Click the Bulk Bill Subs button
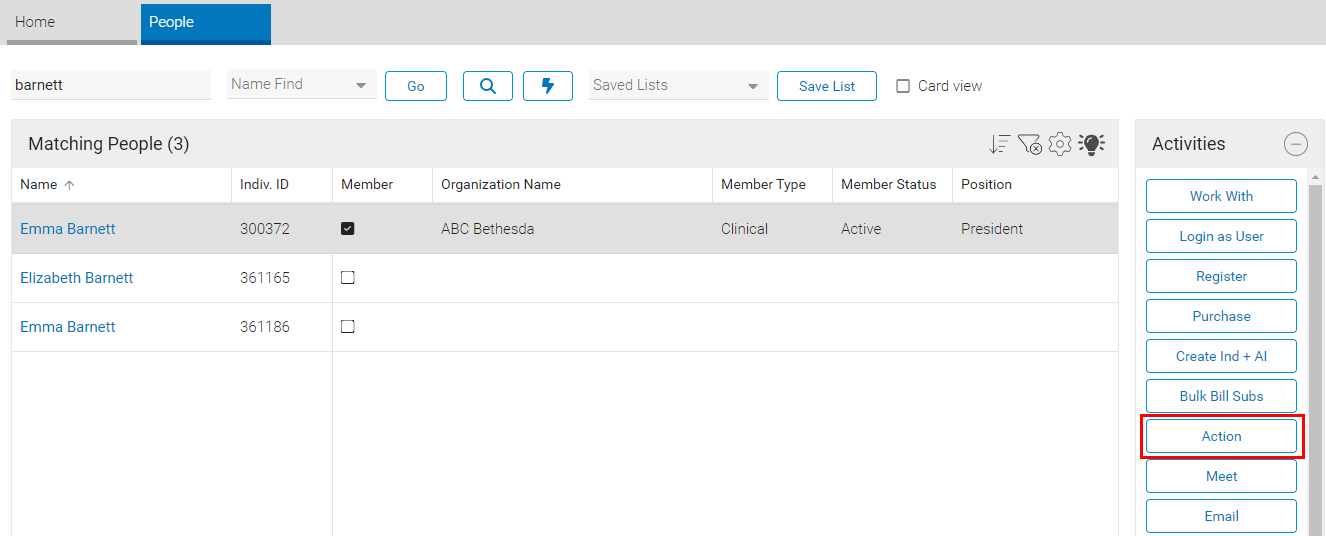 (1221, 396)
